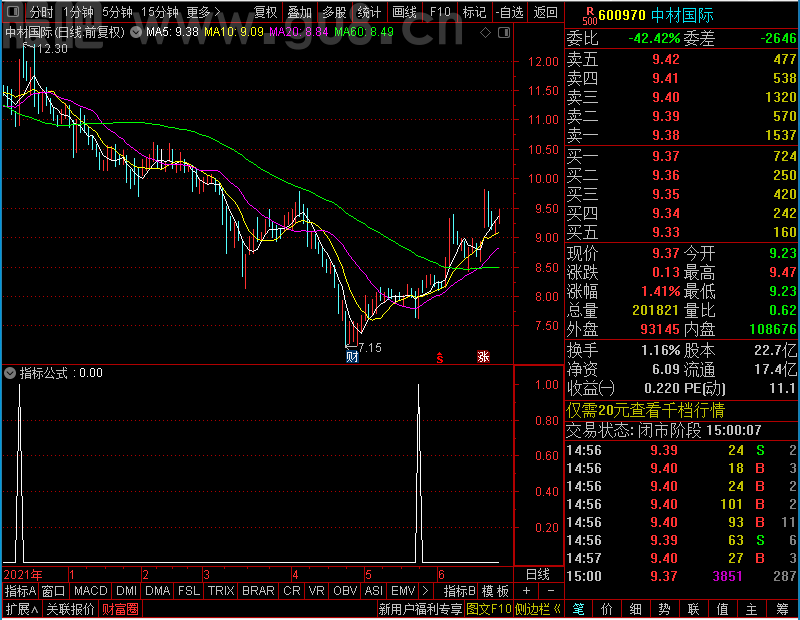800x620 pixels.
Task: Click the 新用户福利专享 promo link
Action: 420,609
